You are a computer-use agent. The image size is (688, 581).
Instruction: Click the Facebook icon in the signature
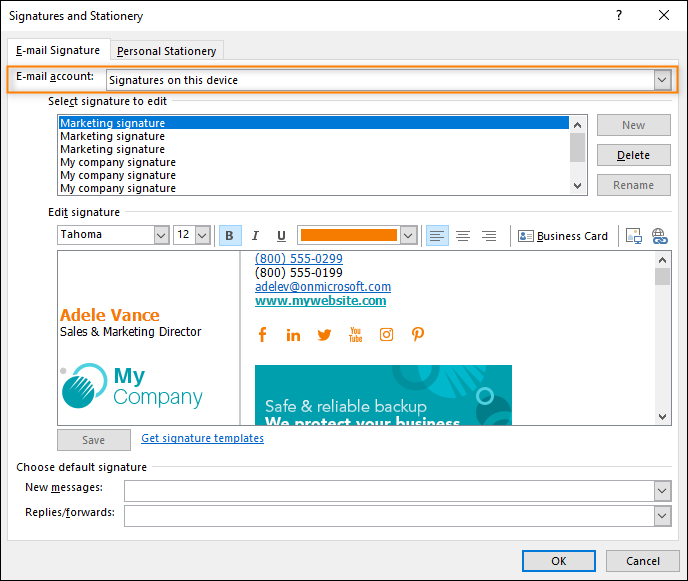point(263,335)
